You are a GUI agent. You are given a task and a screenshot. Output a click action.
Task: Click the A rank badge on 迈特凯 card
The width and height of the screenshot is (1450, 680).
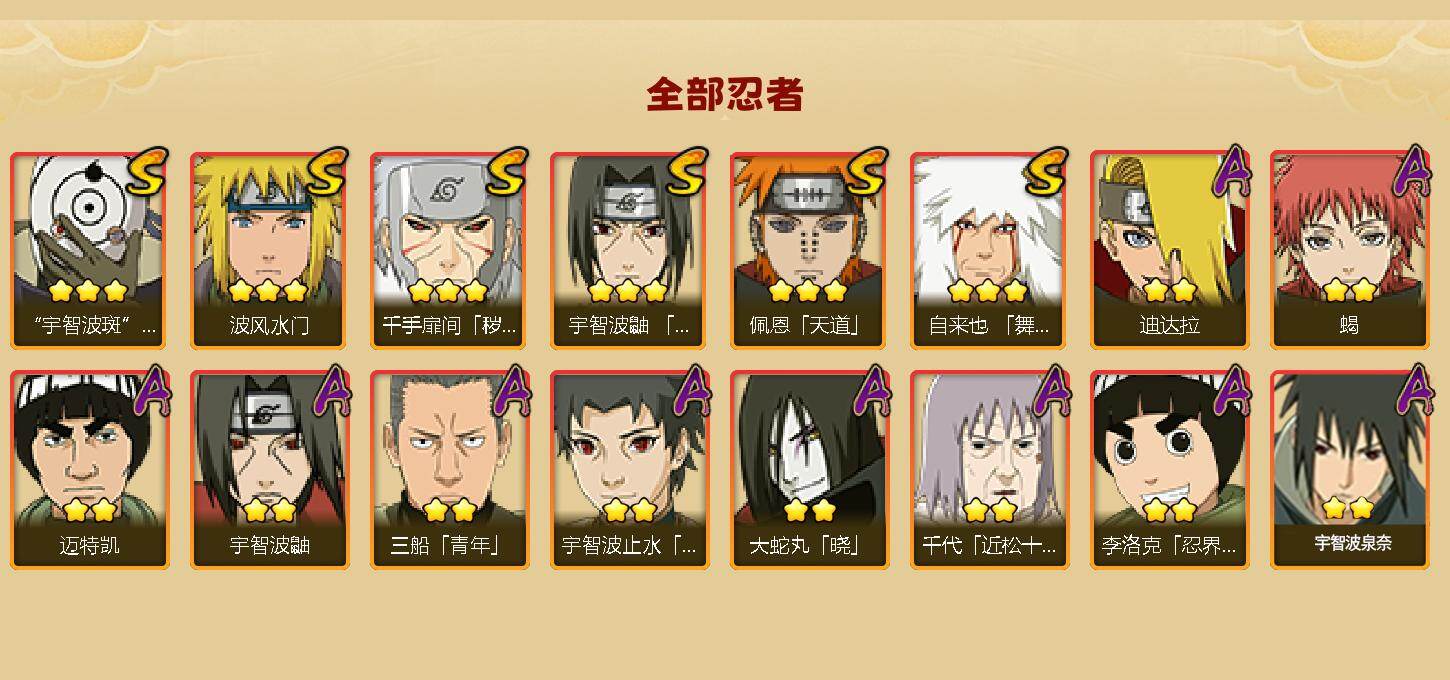(x=151, y=390)
